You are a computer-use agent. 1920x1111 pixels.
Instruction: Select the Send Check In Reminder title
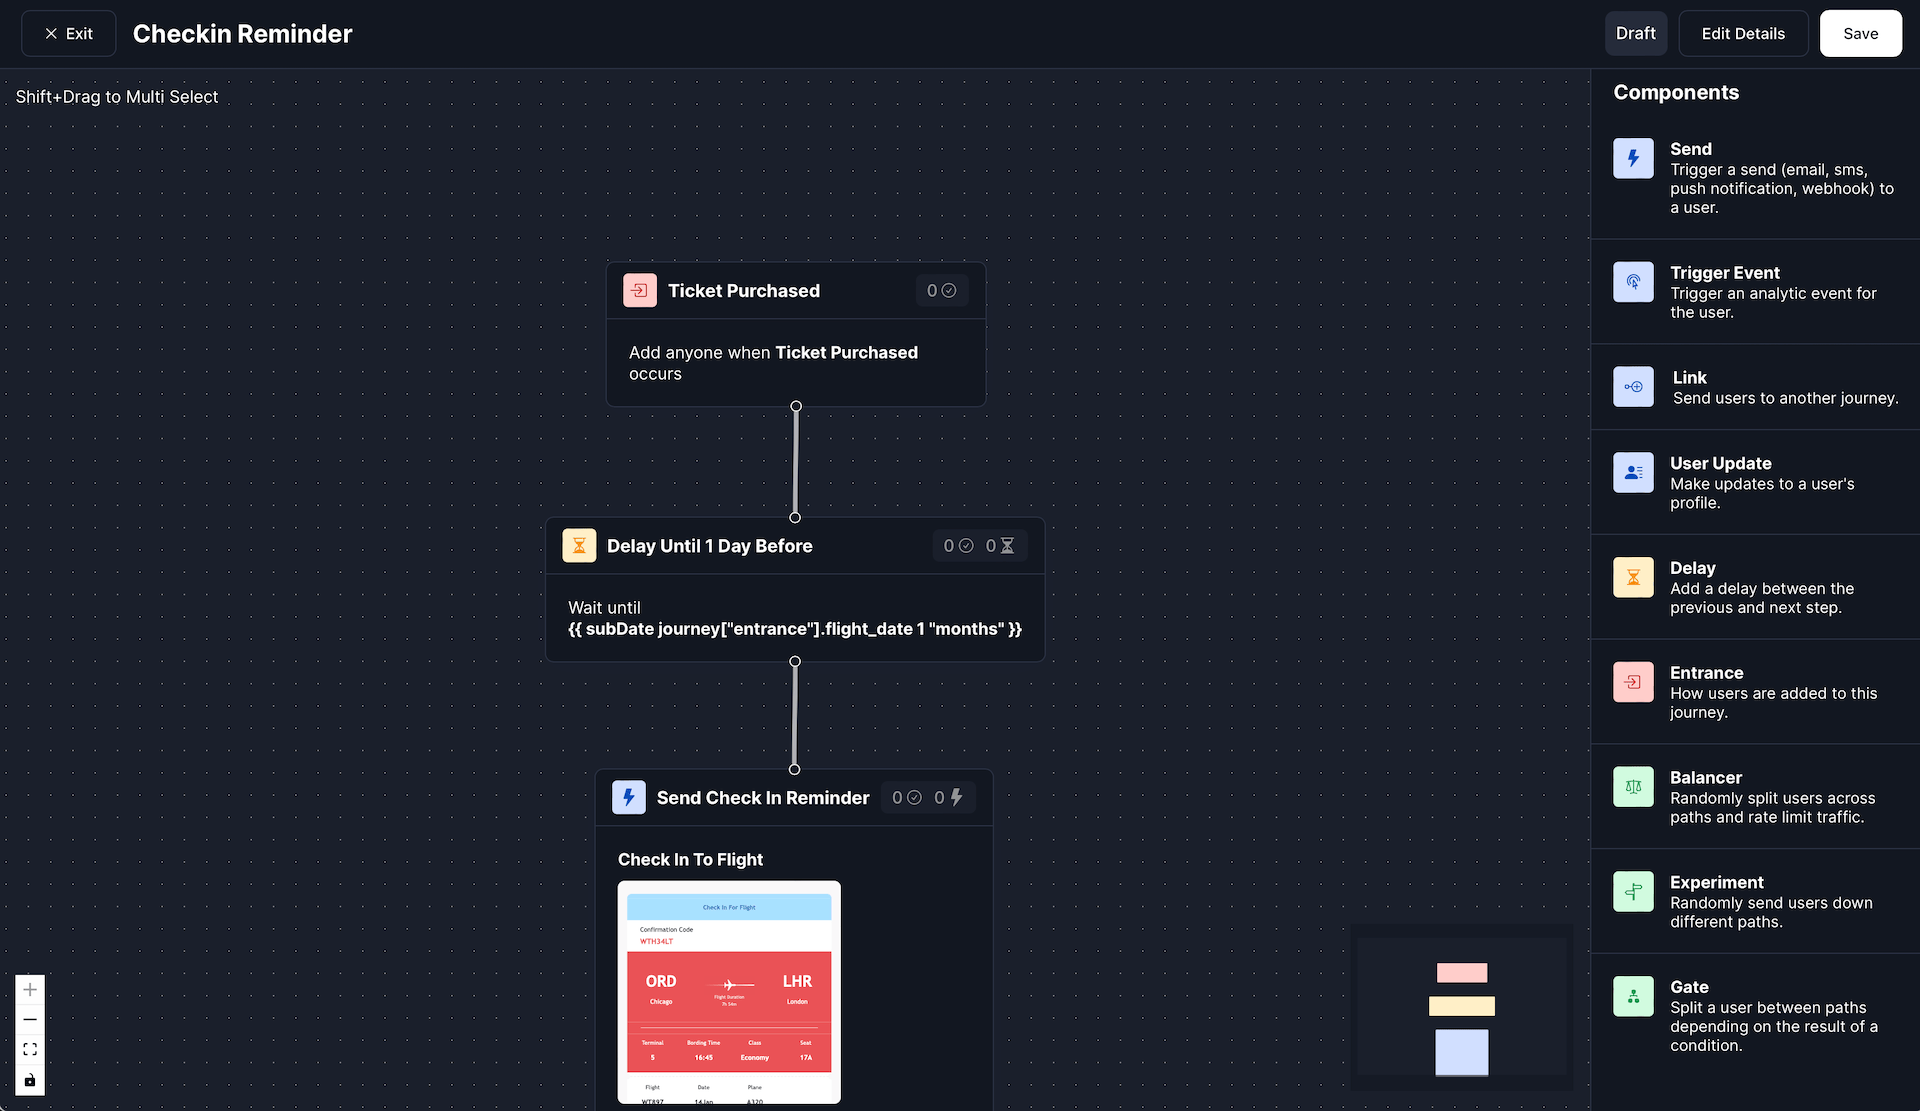(x=763, y=798)
